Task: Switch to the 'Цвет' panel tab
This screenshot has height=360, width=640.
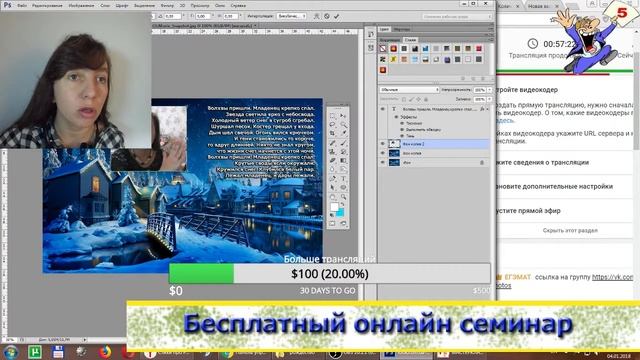Action: pos(384,29)
